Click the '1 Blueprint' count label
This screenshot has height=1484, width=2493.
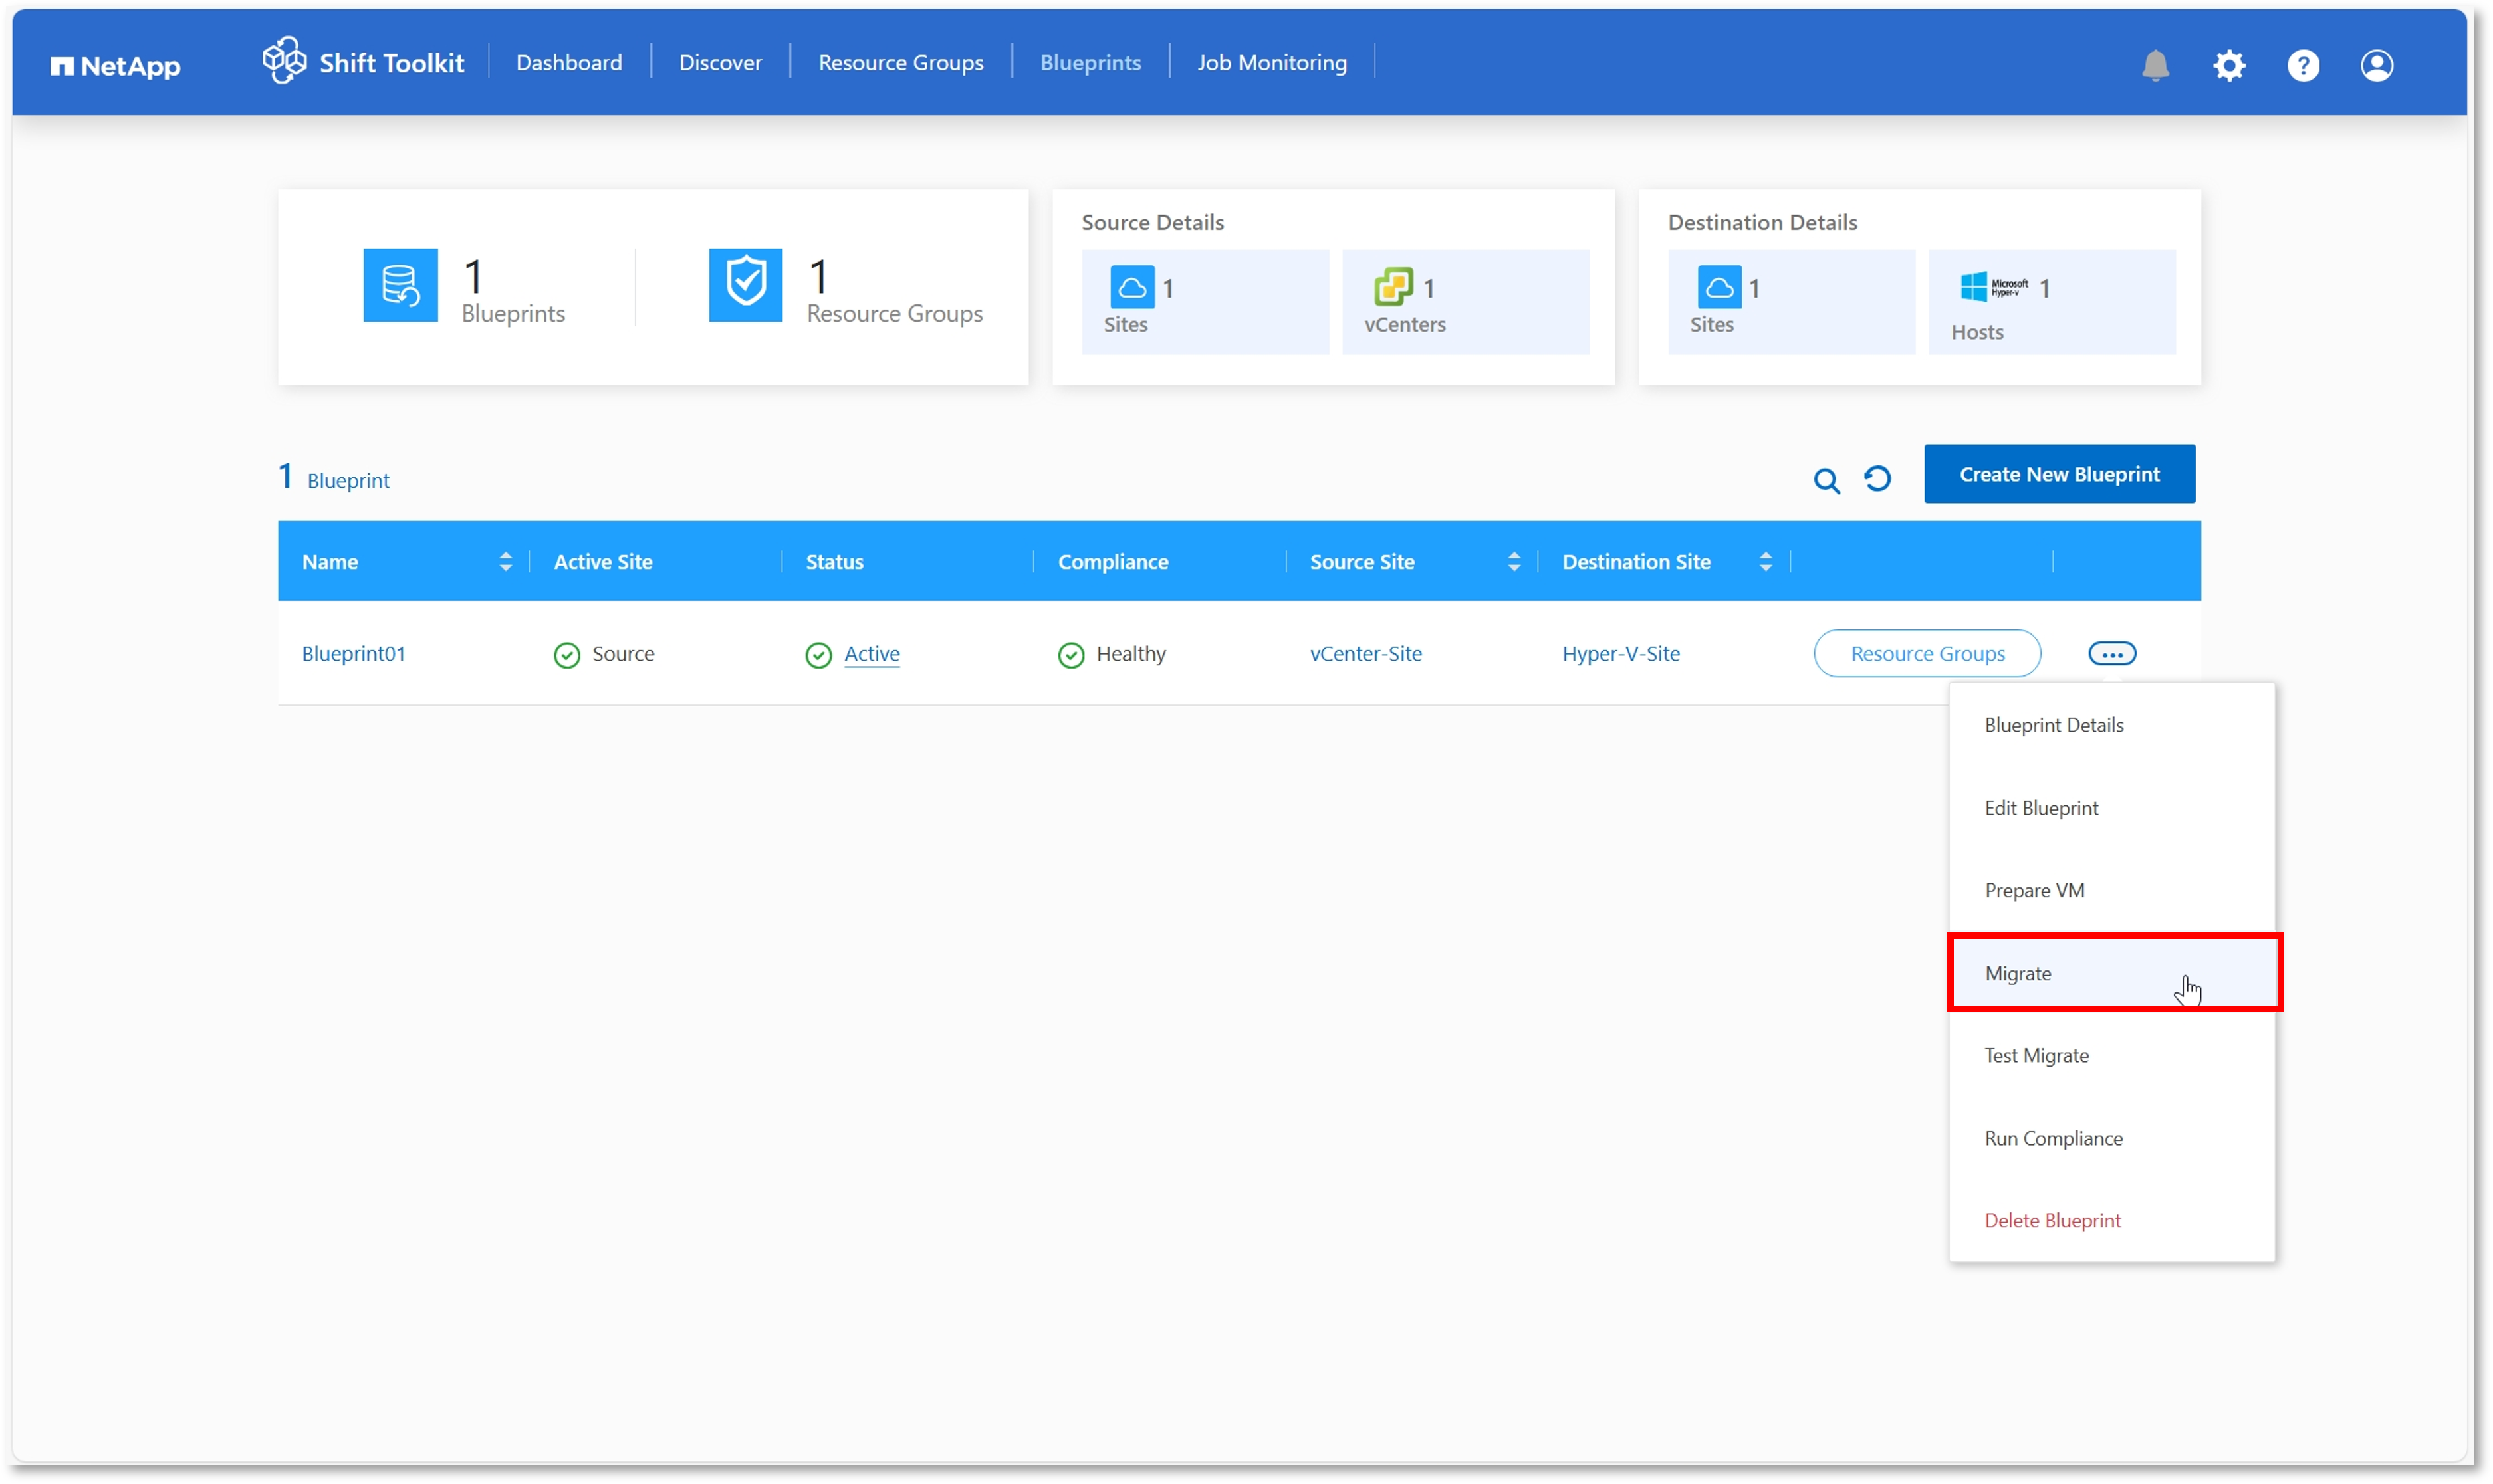(x=334, y=478)
